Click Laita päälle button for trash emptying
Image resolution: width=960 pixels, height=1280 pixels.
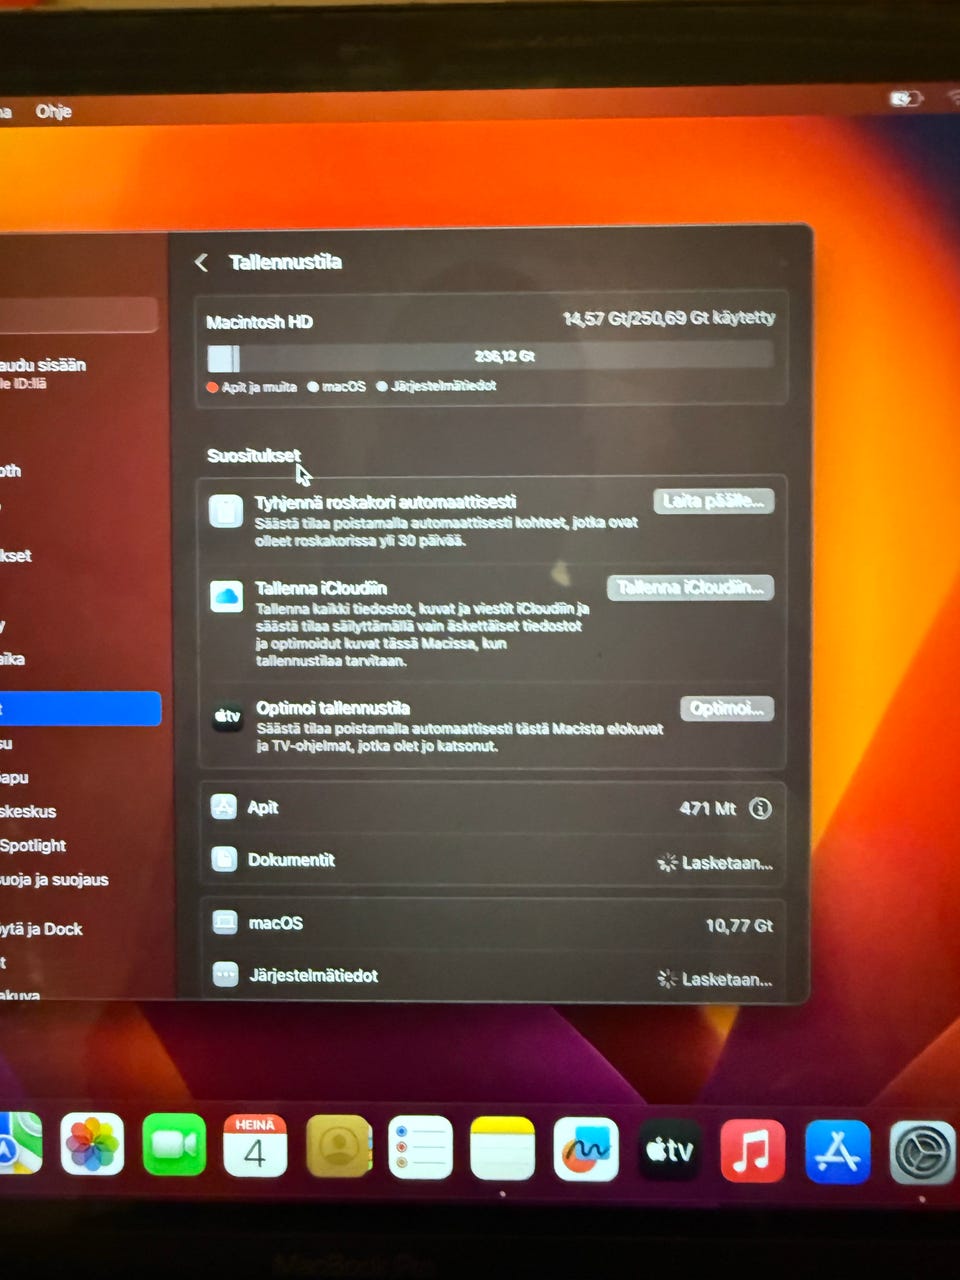click(x=713, y=501)
